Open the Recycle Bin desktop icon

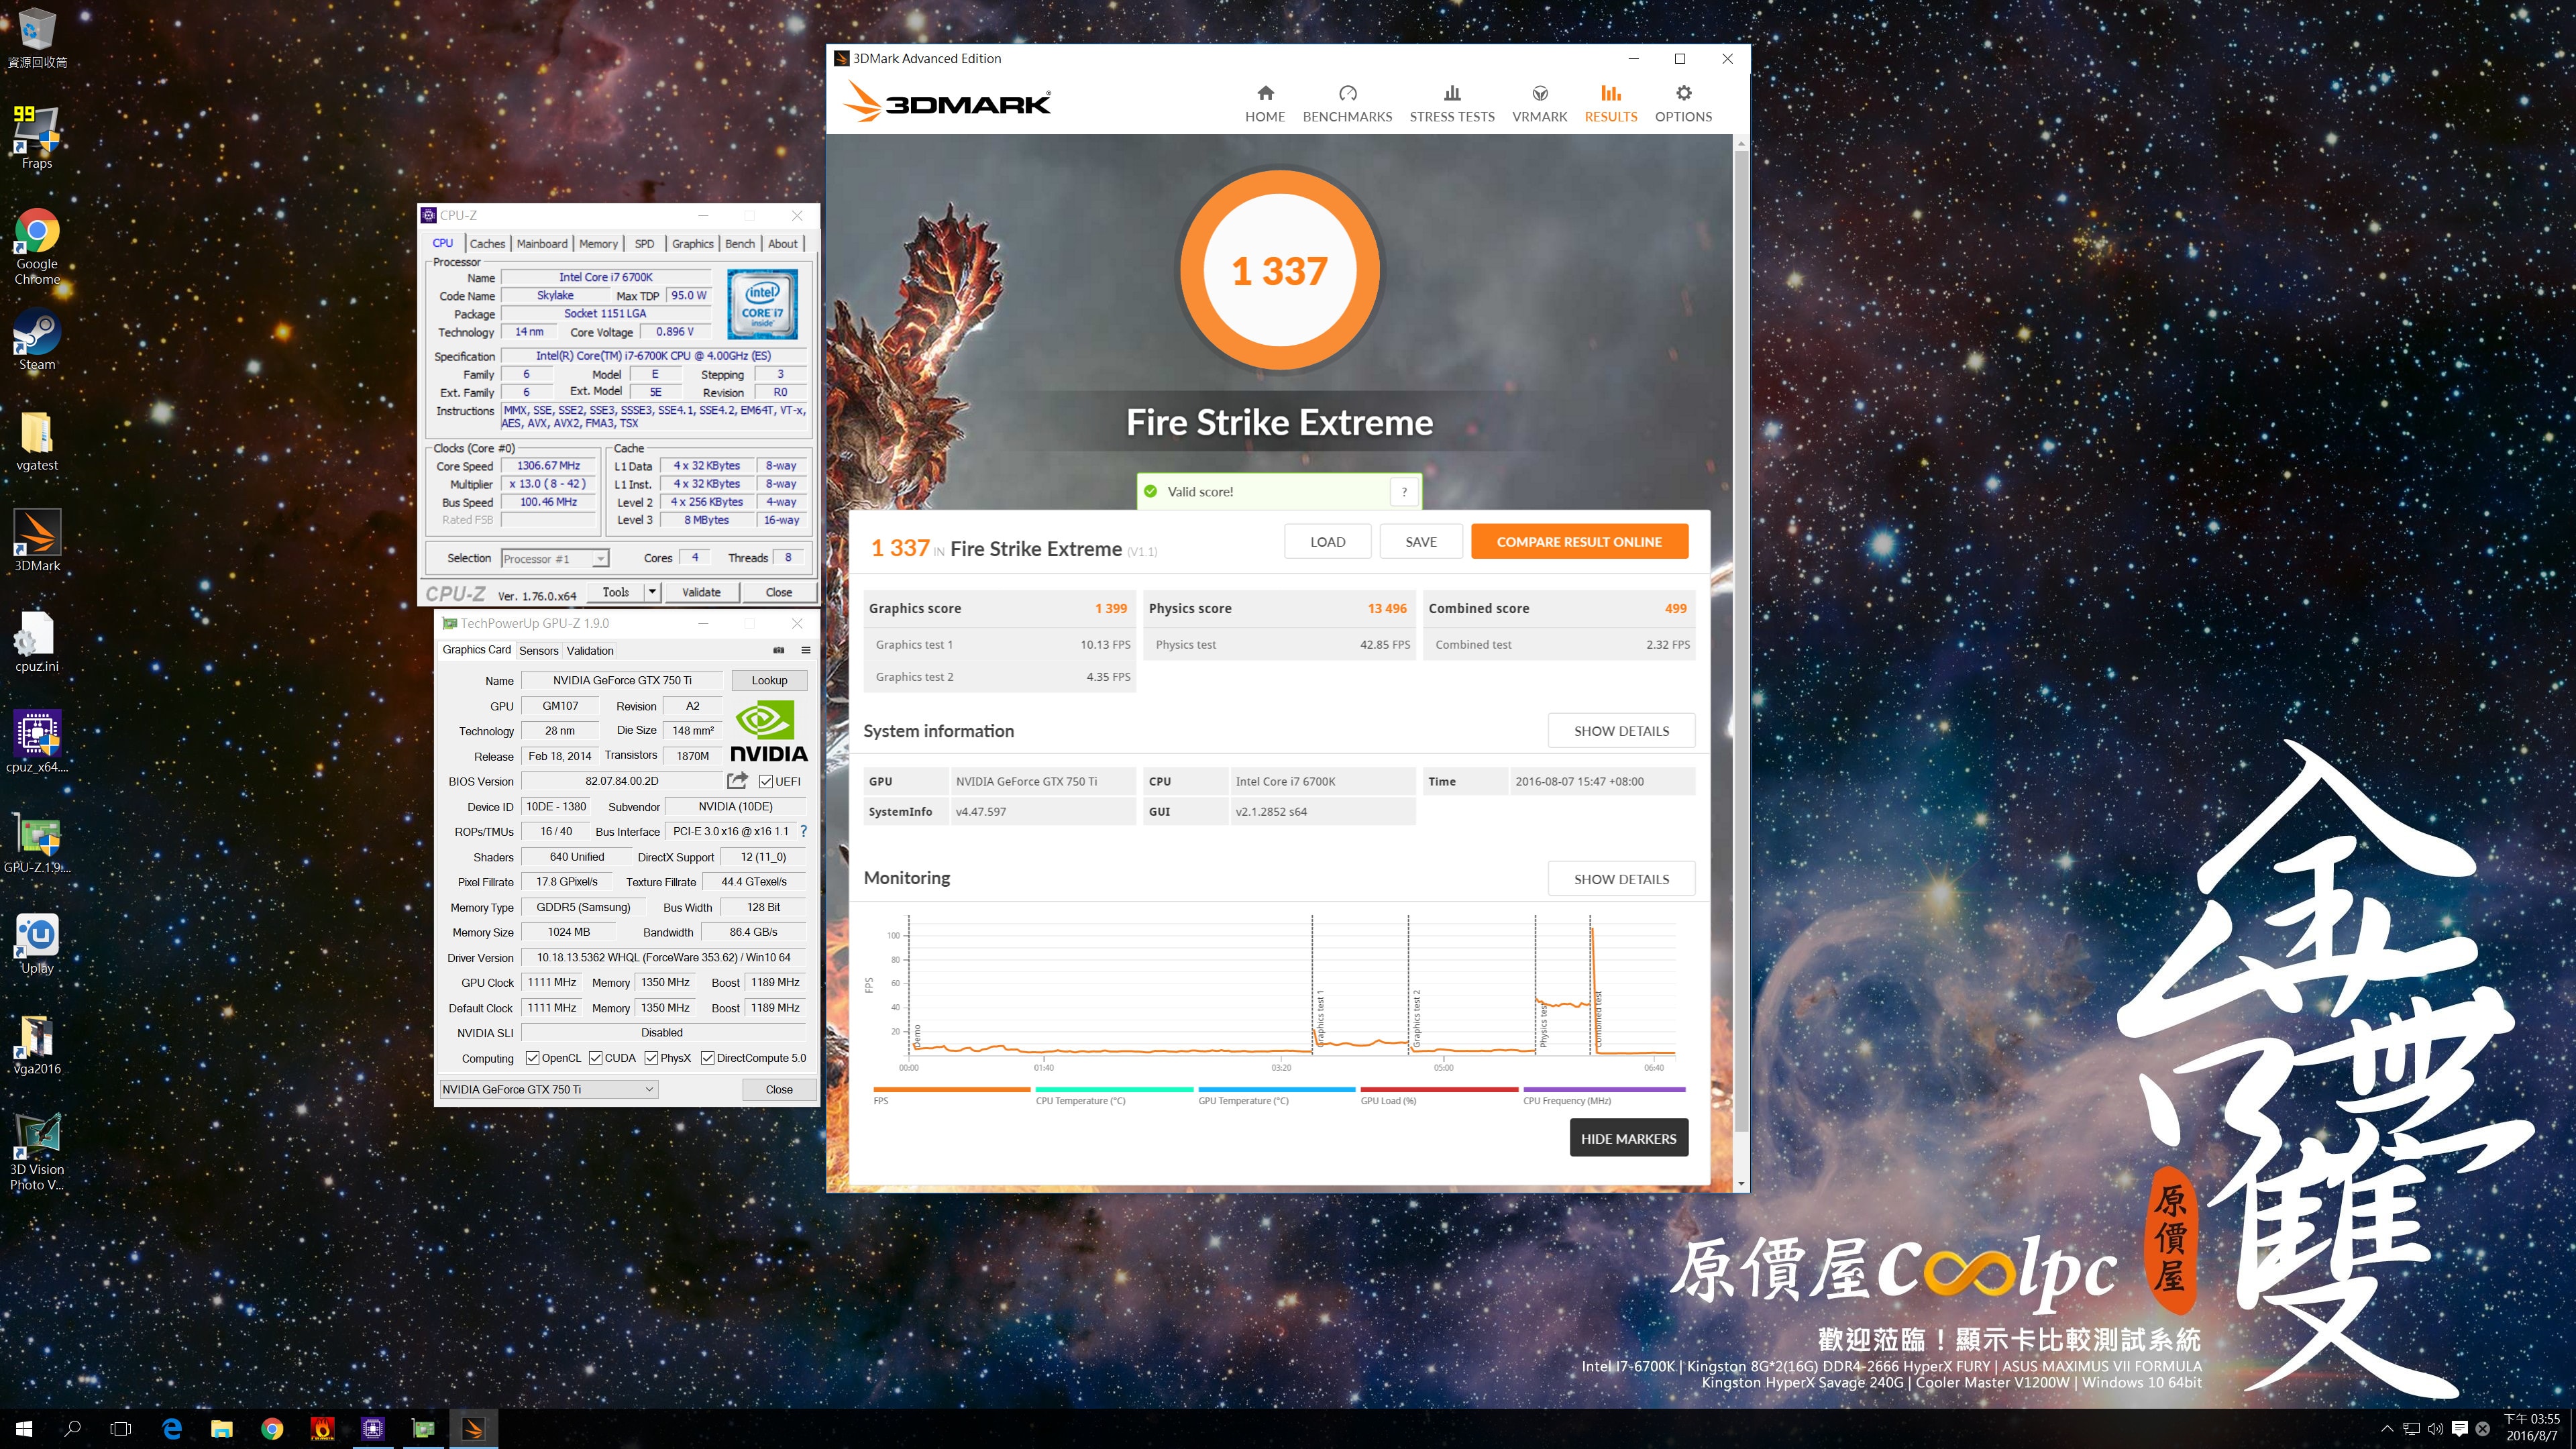pyautogui.click(x=37, y=38)
